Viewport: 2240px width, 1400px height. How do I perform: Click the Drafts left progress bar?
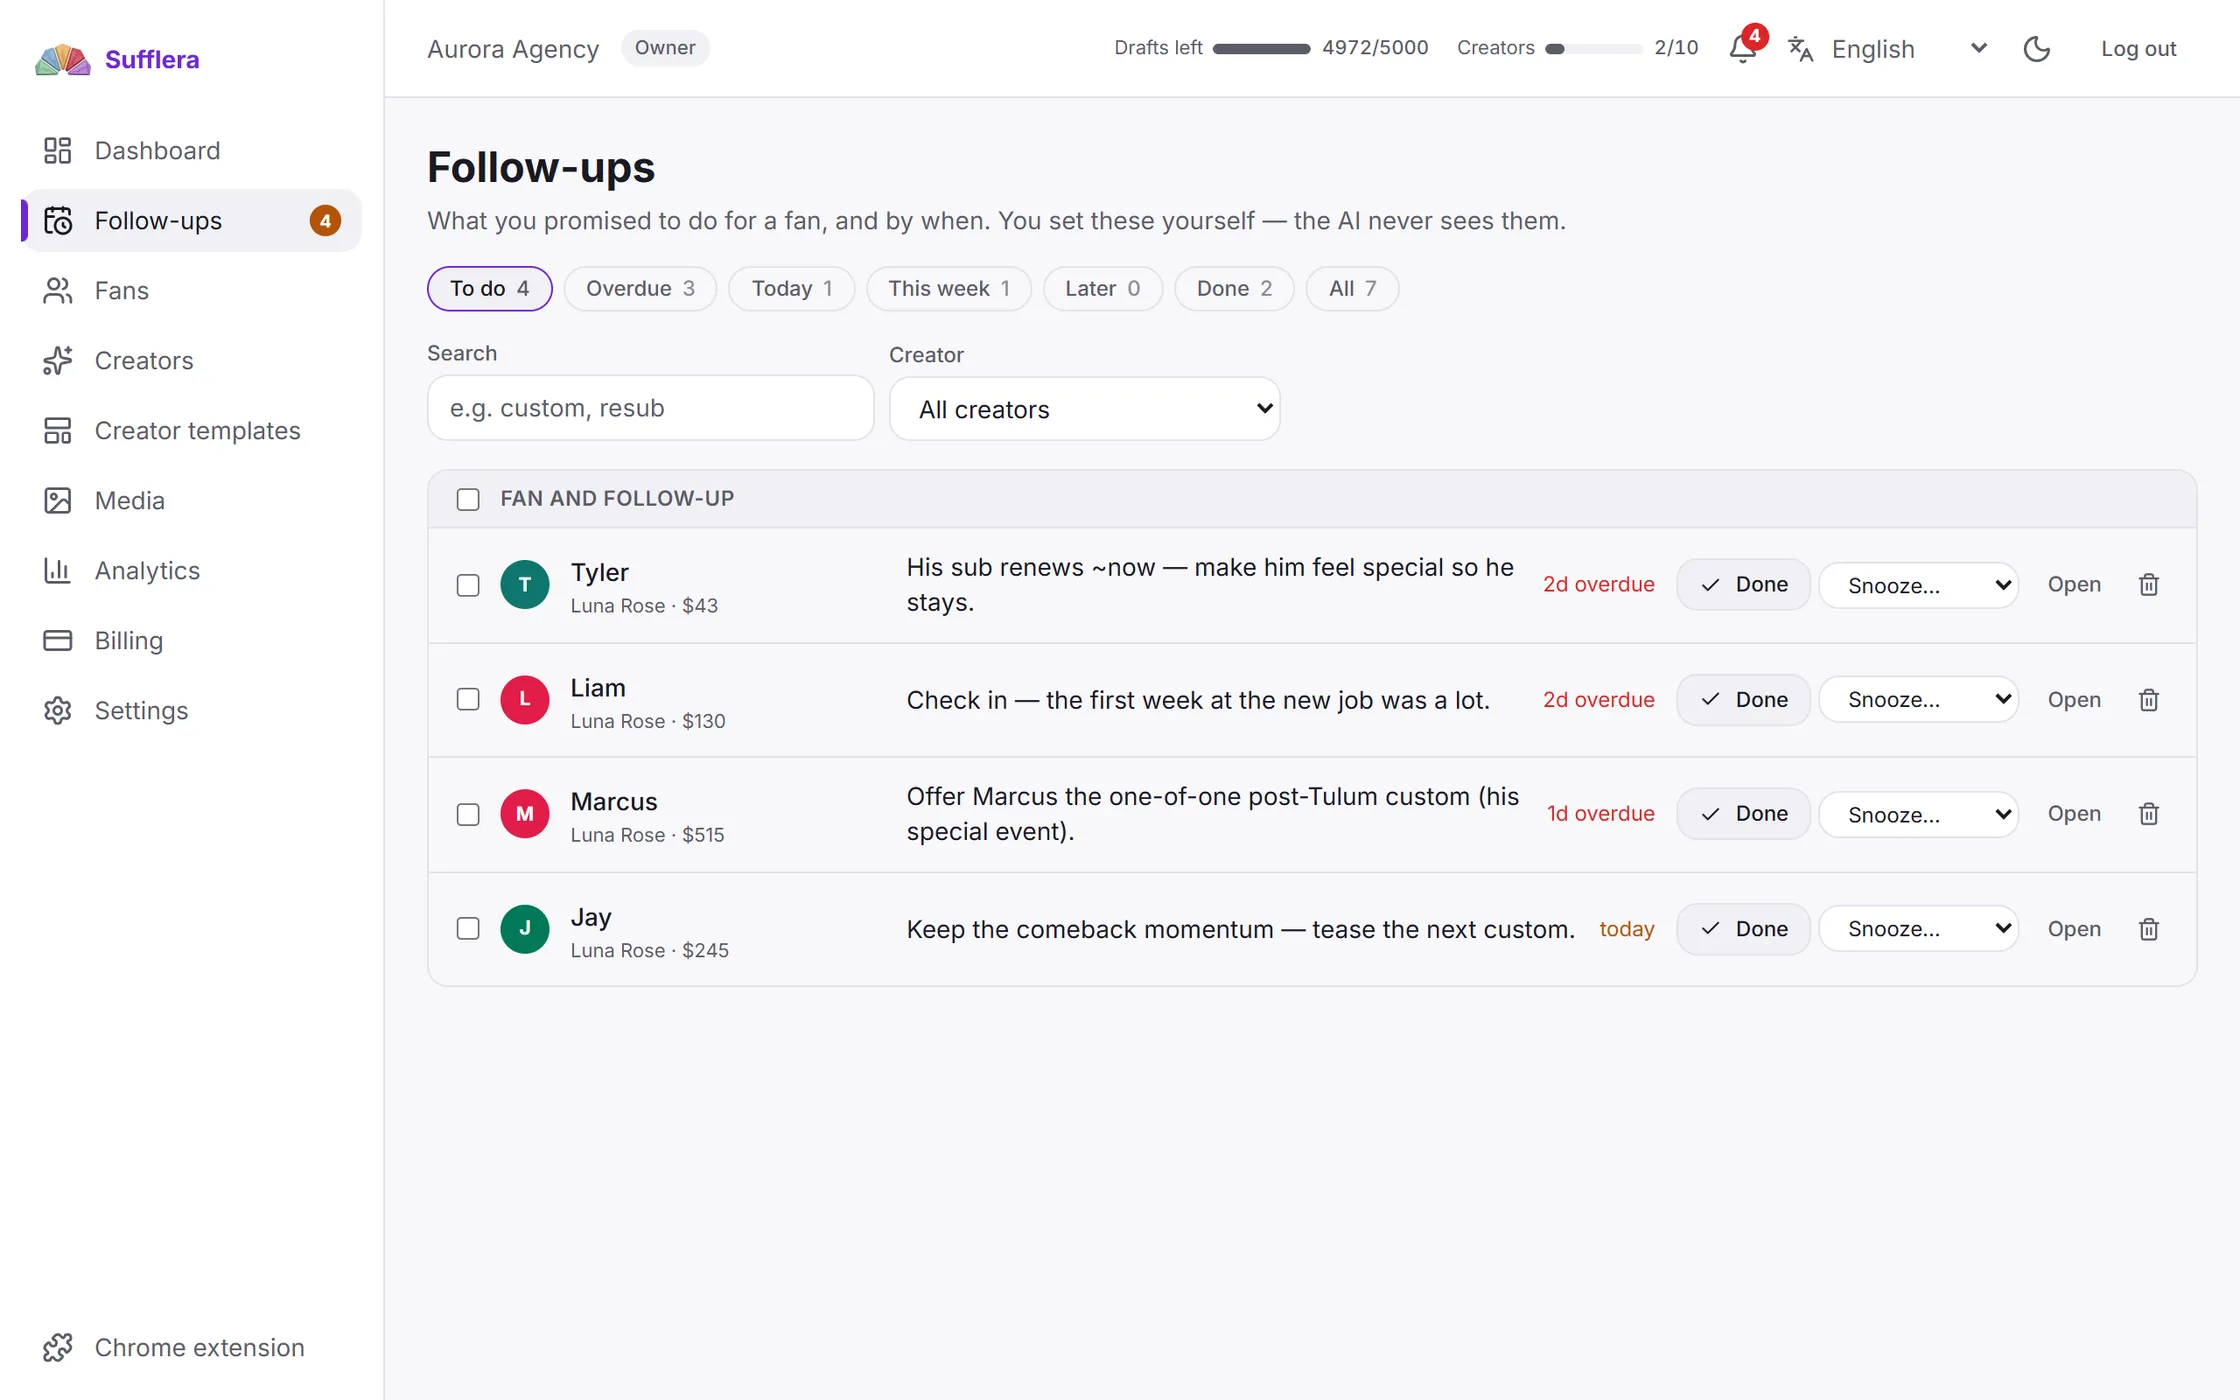click(x=1261, y=49)
